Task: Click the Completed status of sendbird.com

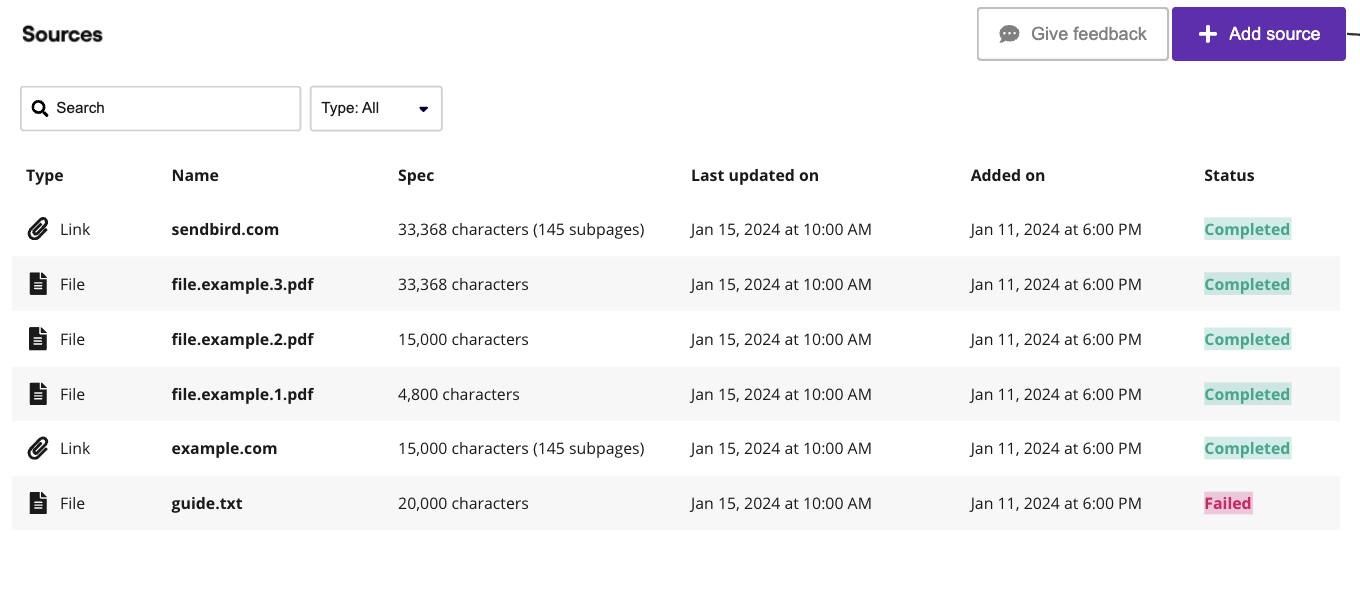Action: pos(1247,229)
